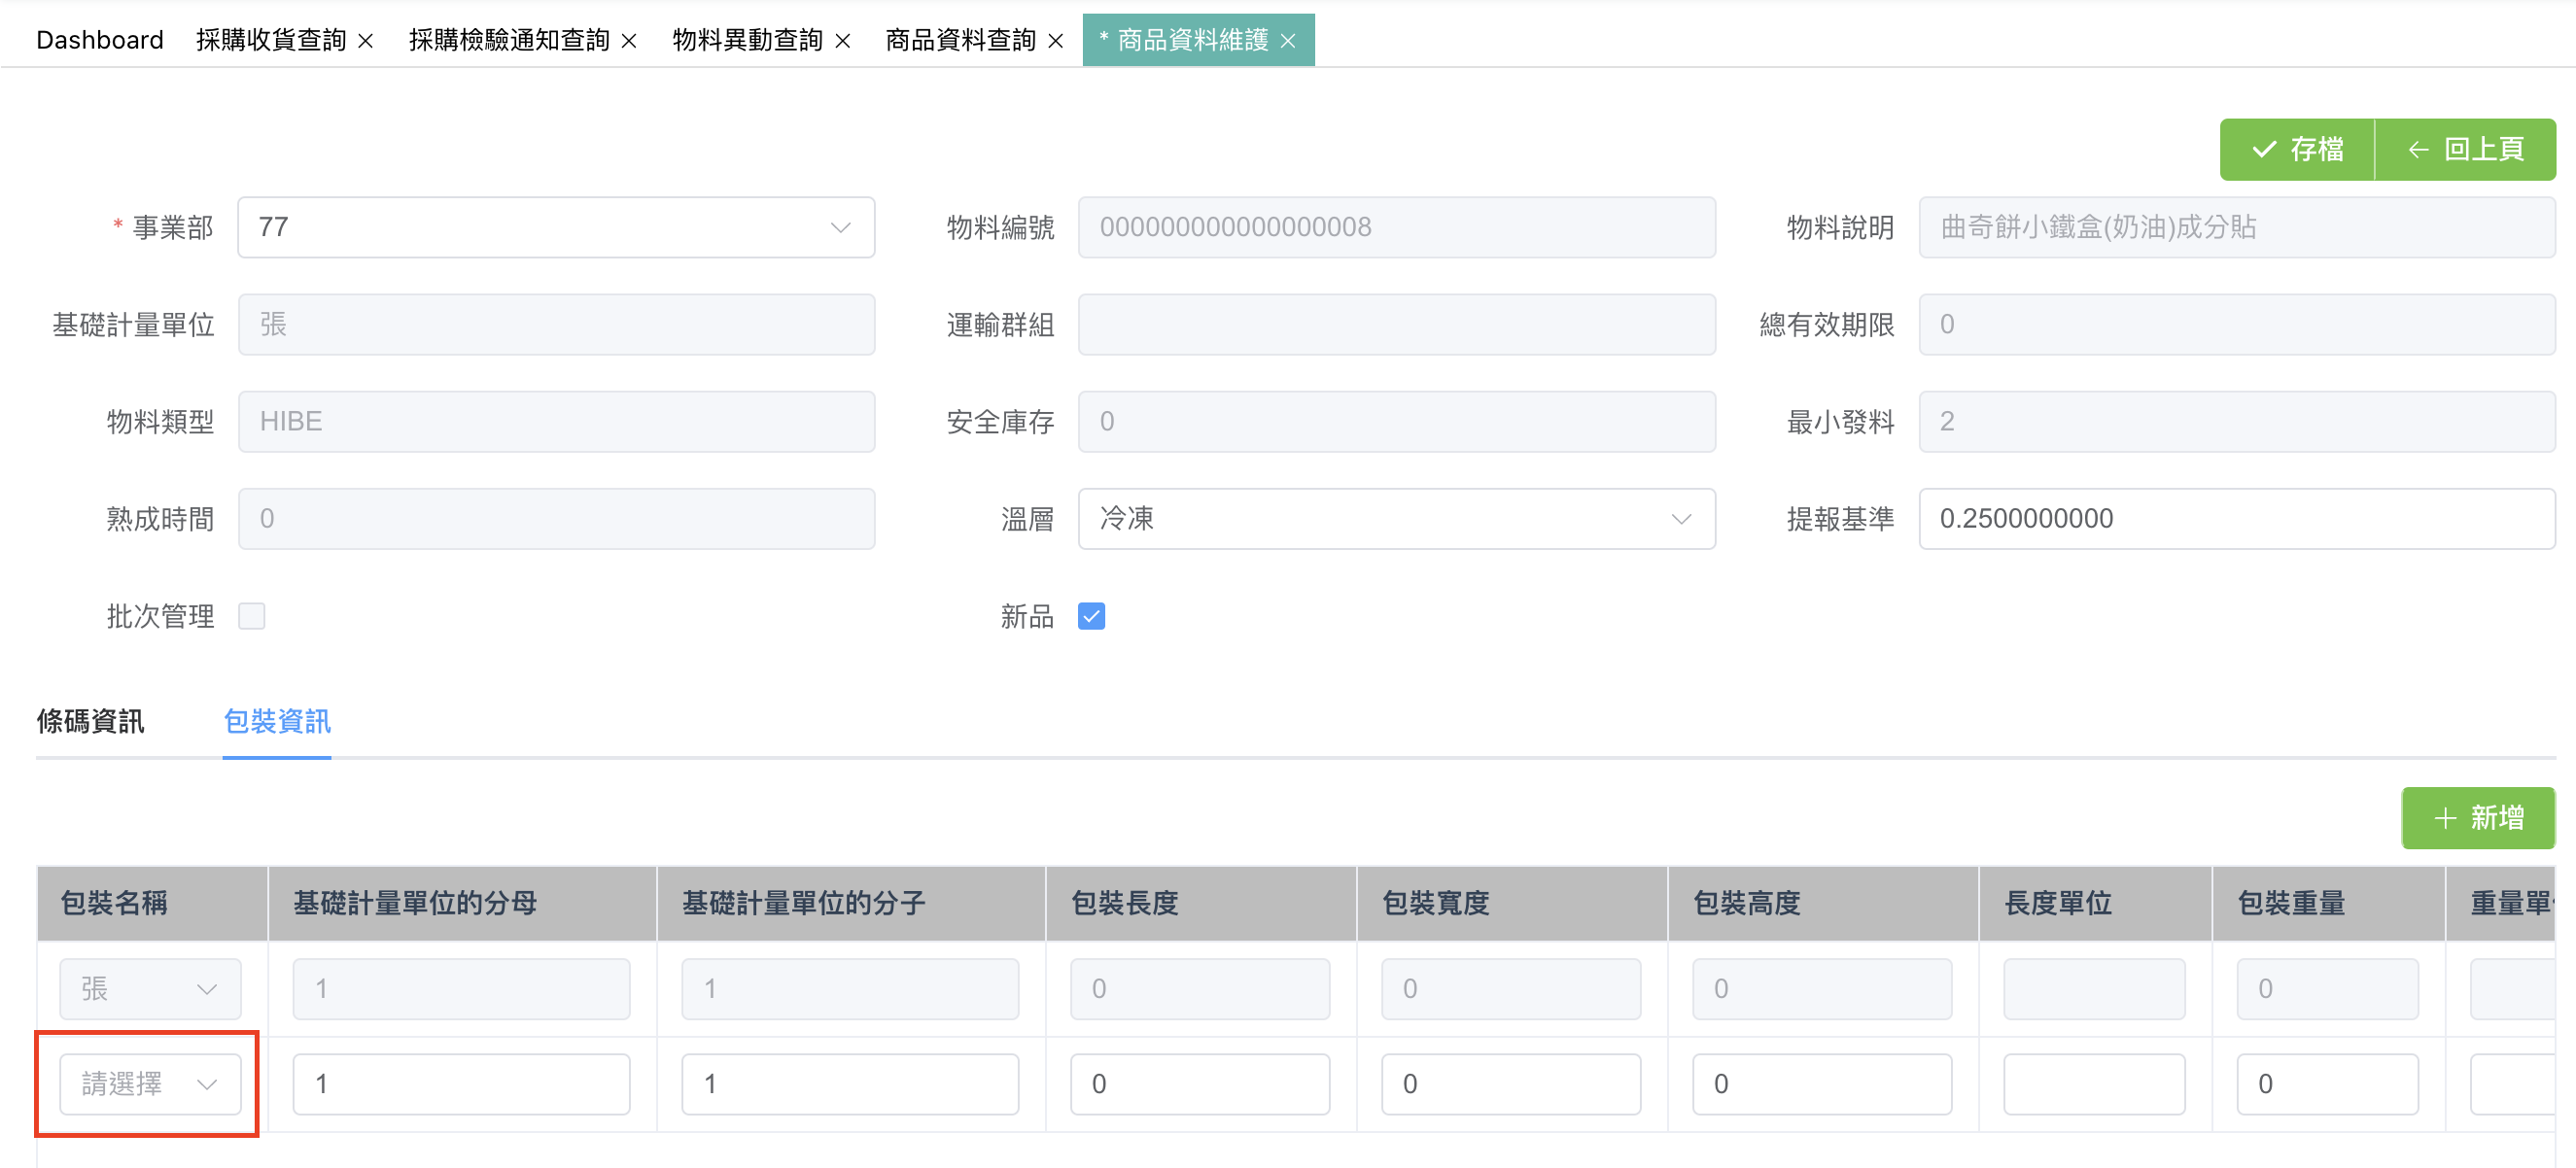Image resolution: width=2576 pixels, height=1168 pixels.
Task: Click the 包裝高度 column header
Action: pyautogui.click(x=1823, y=903)
